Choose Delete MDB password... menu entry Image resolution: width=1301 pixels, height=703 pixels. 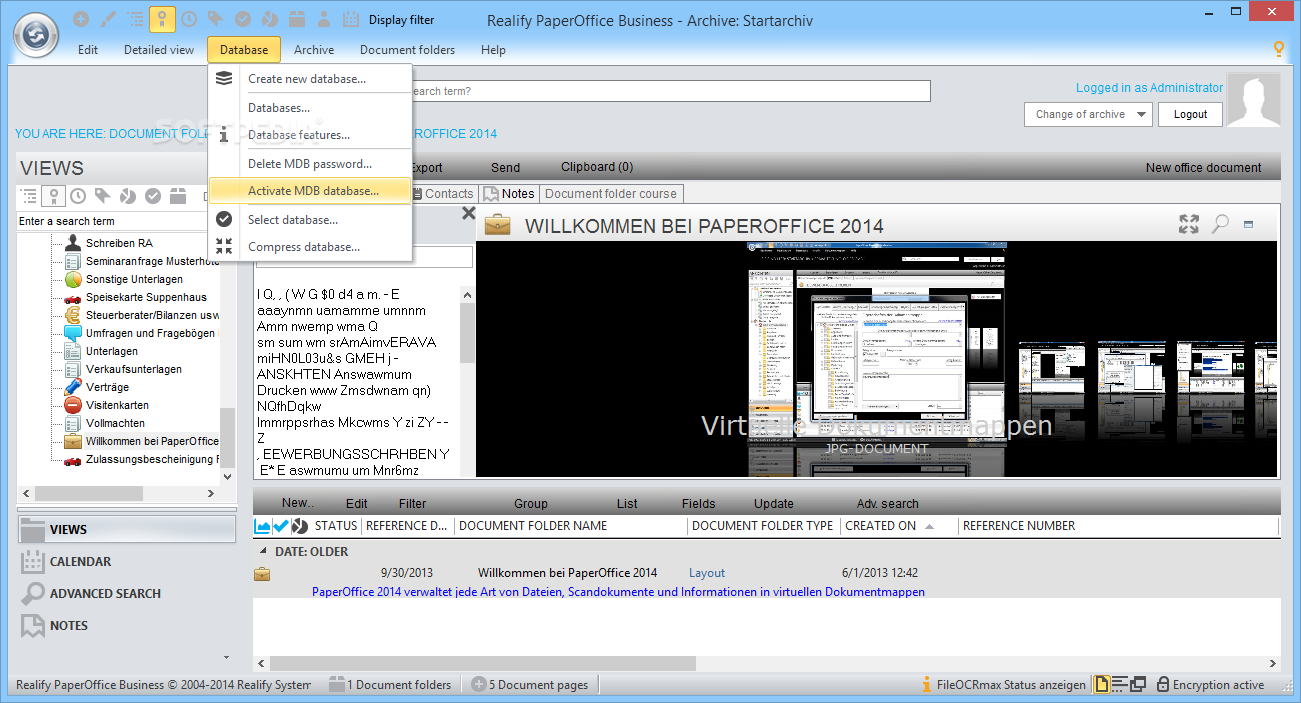(310, 163)
